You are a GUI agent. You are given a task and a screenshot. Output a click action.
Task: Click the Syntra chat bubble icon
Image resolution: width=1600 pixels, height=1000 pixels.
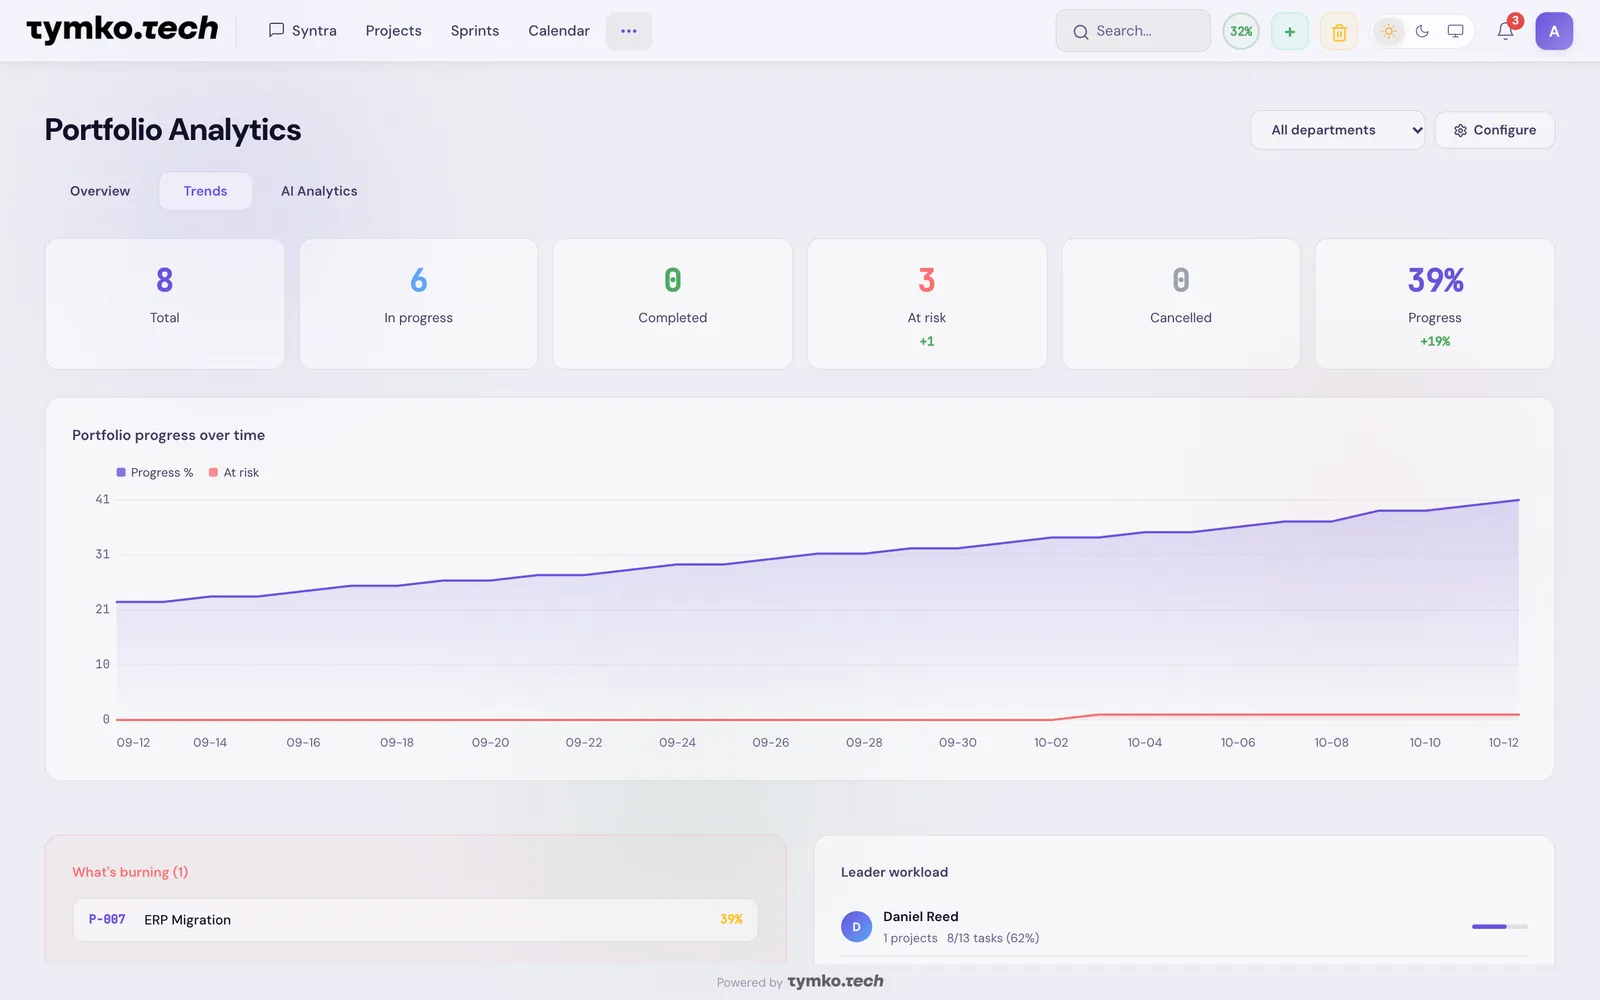(x=277, y=30)
